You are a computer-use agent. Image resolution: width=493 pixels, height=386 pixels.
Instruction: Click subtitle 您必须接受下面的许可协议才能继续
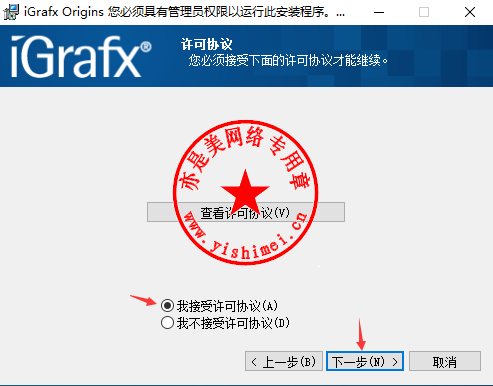pyautogui.click(x=288, y=61)
